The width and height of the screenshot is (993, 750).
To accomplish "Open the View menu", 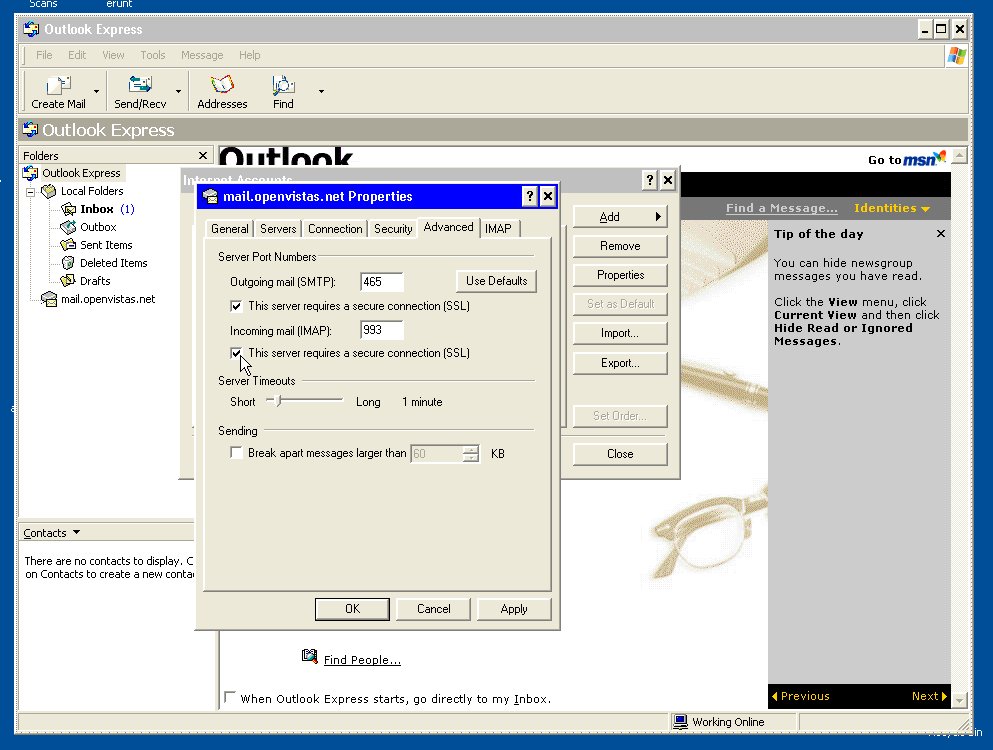I will (x=113, y=55).
